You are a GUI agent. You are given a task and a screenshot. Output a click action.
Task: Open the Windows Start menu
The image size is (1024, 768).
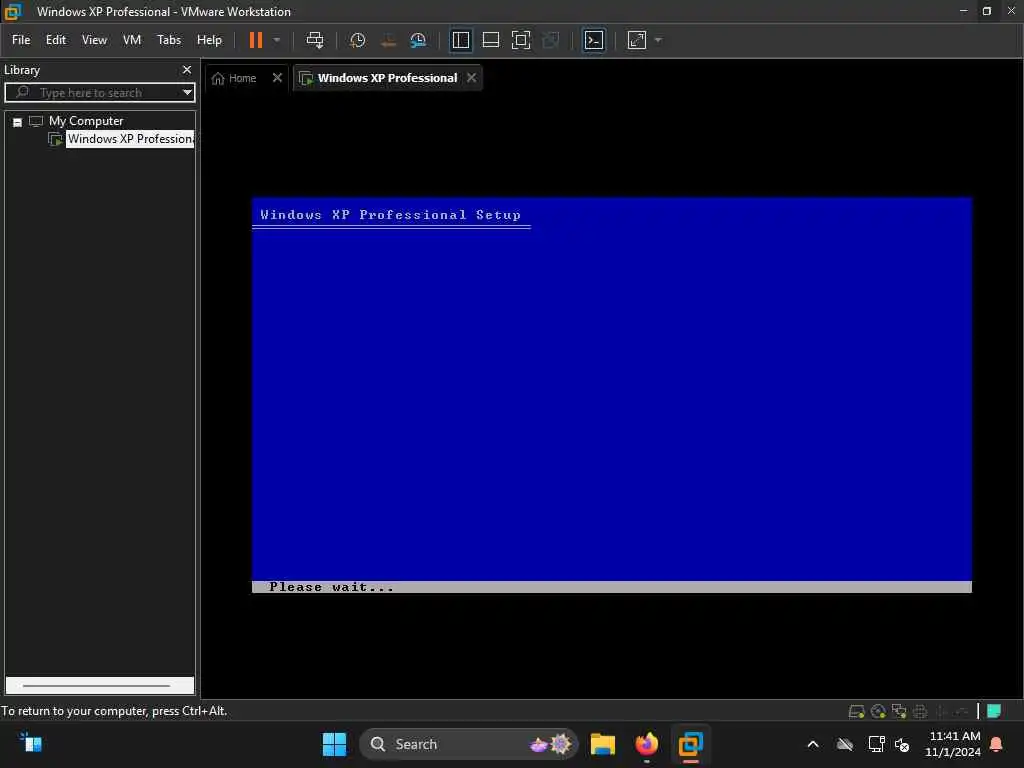[x=334, y=744]
